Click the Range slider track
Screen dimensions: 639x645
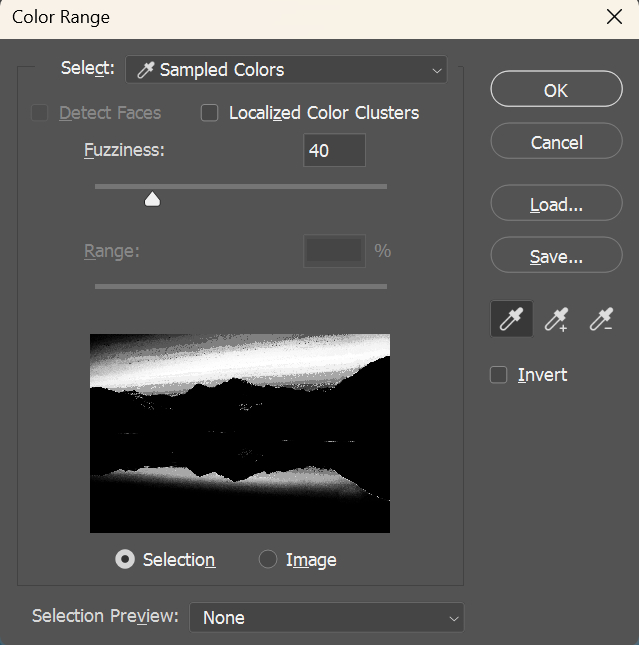(240, 286)
